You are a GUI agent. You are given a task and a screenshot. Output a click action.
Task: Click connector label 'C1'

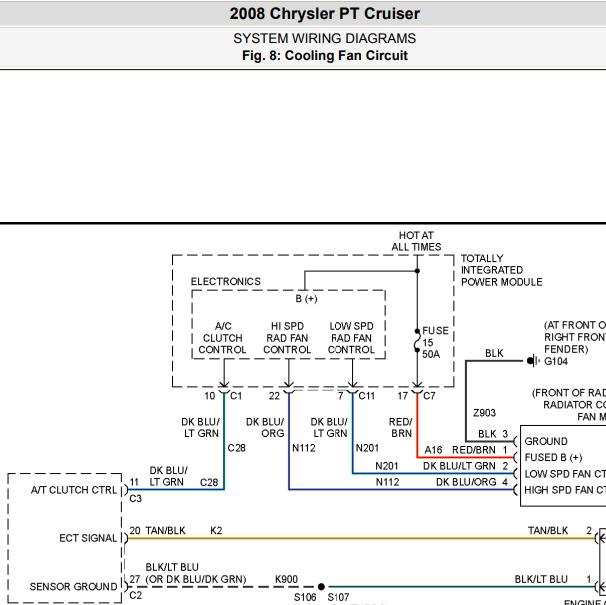pyautogui.click(x=236, y=396)
